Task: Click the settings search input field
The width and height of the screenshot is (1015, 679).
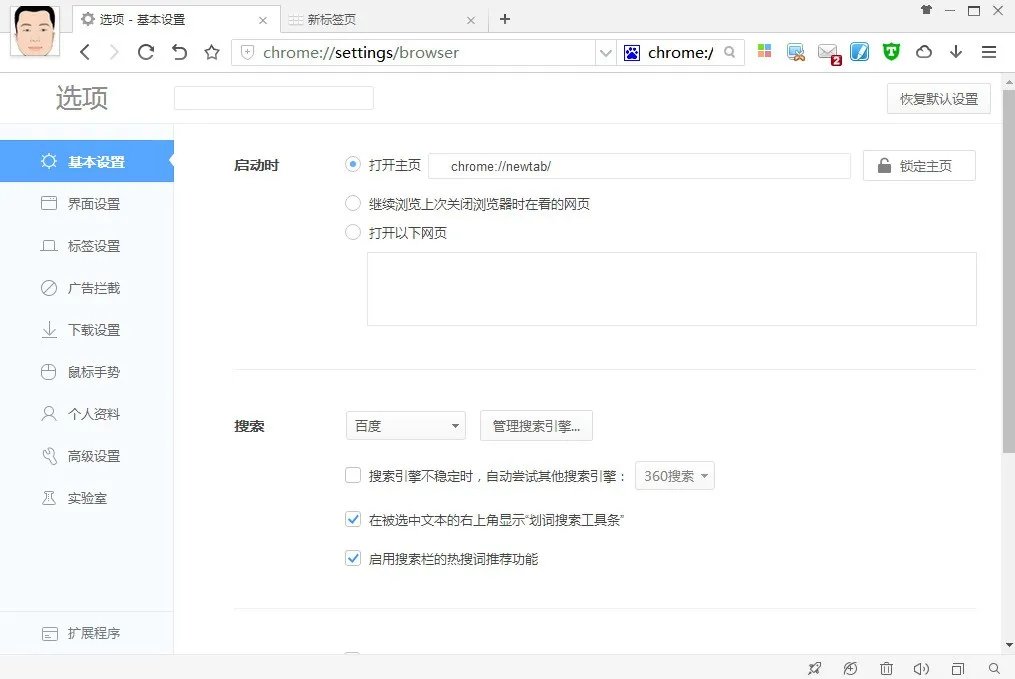Action: (273, 98)
